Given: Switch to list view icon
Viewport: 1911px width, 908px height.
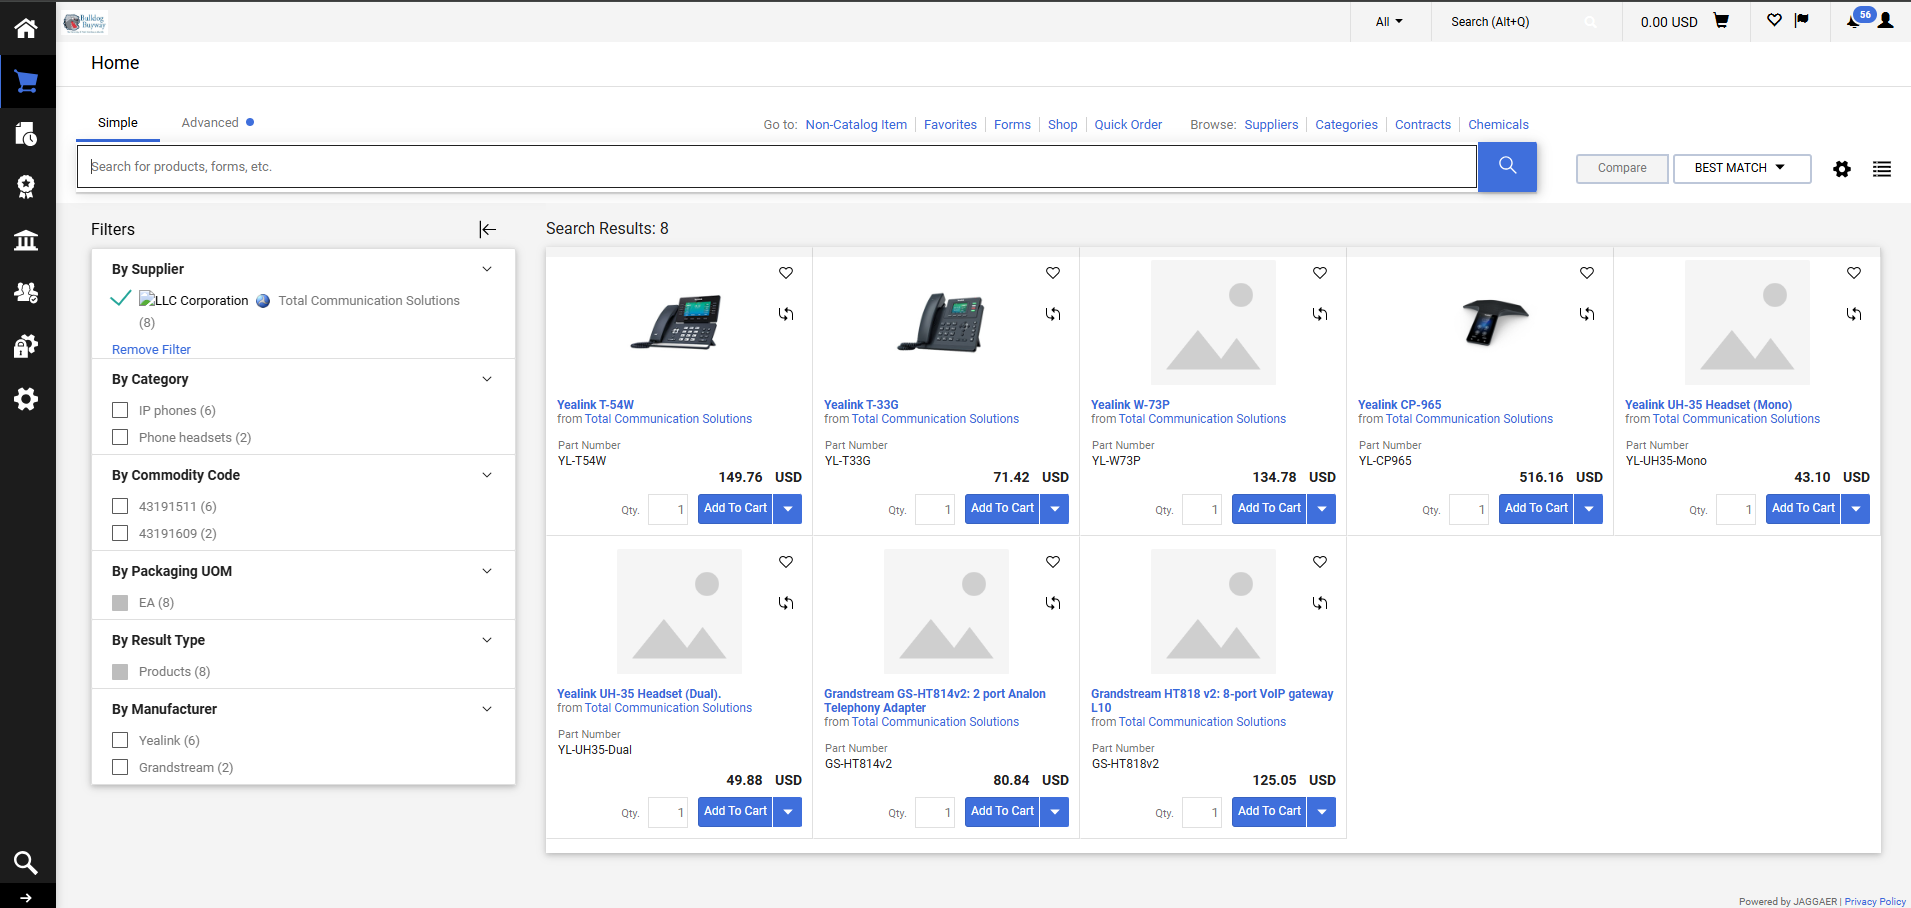Looking at the screenshot, I should tap(1881, 169).
